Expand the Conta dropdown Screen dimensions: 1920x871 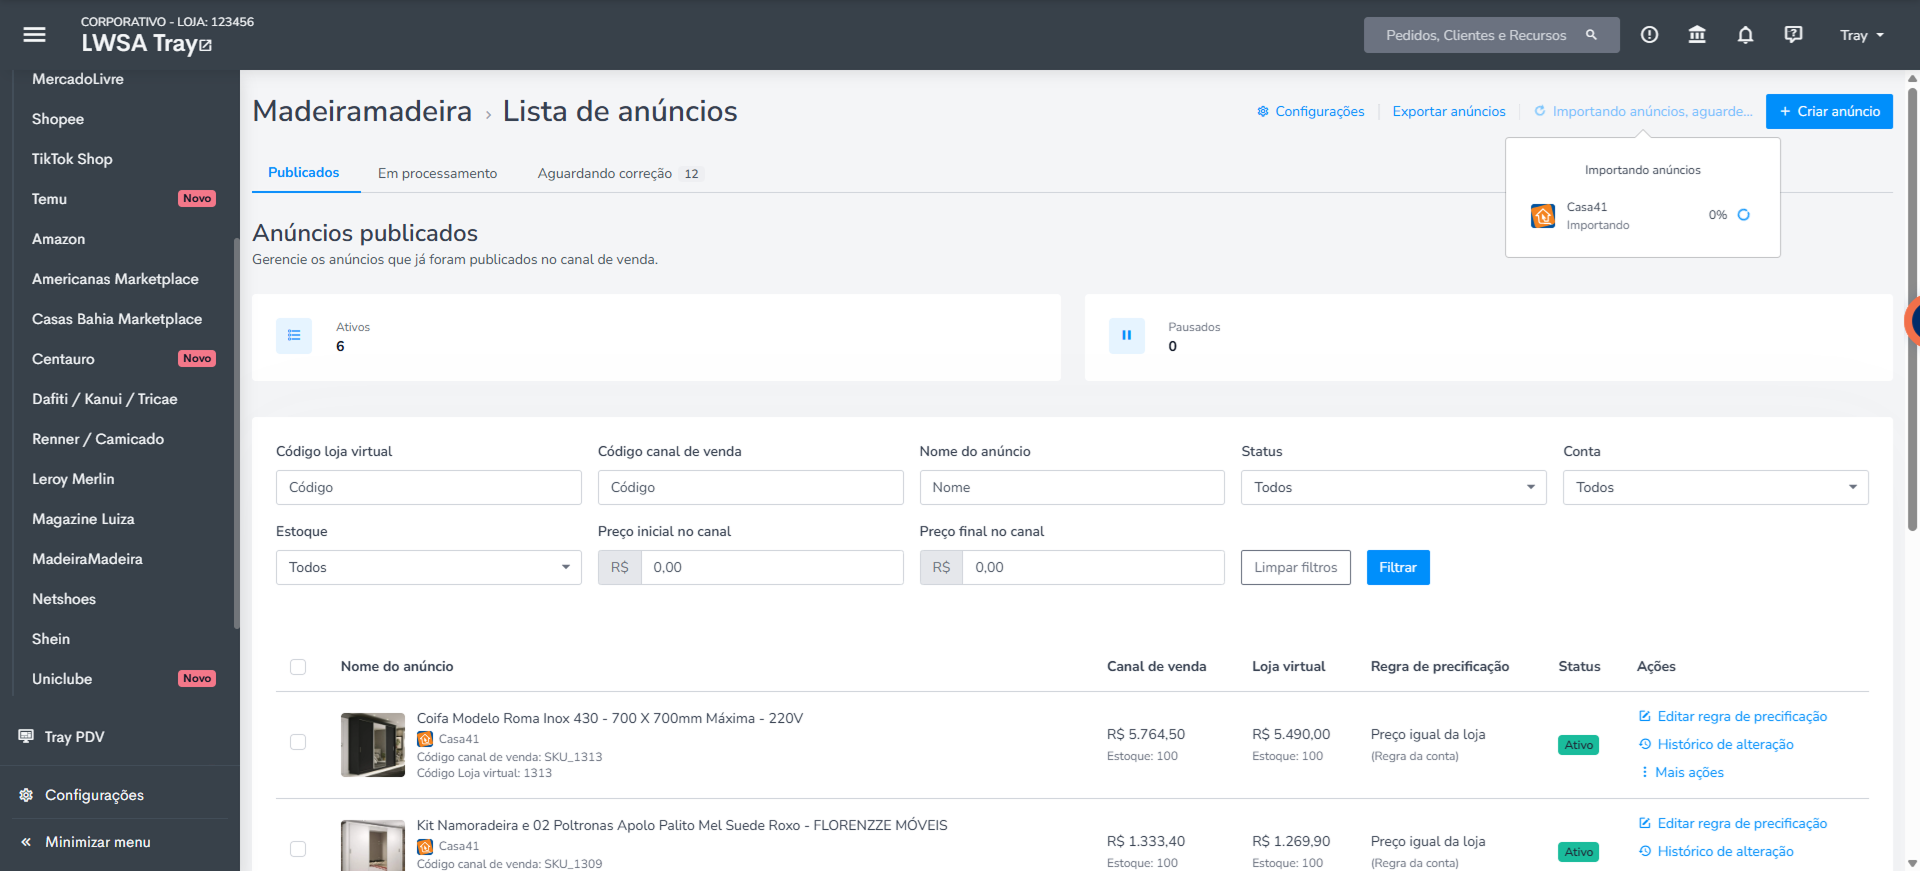(x=1715, y=487)
